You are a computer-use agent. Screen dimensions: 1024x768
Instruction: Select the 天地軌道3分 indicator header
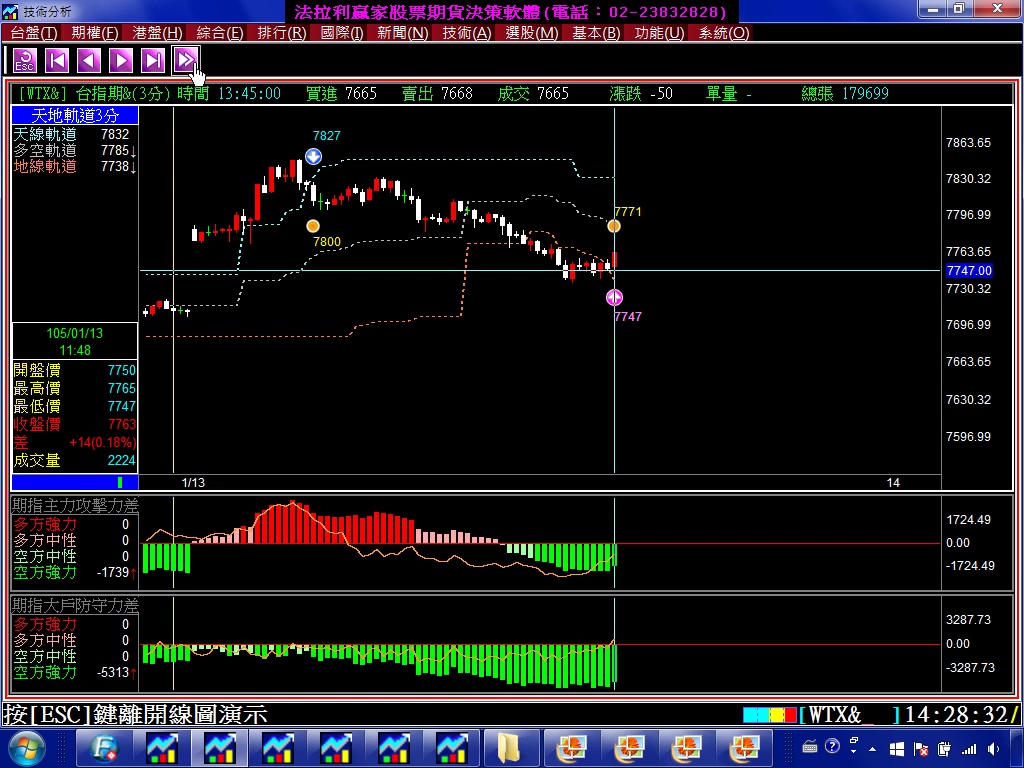(75, 116)
